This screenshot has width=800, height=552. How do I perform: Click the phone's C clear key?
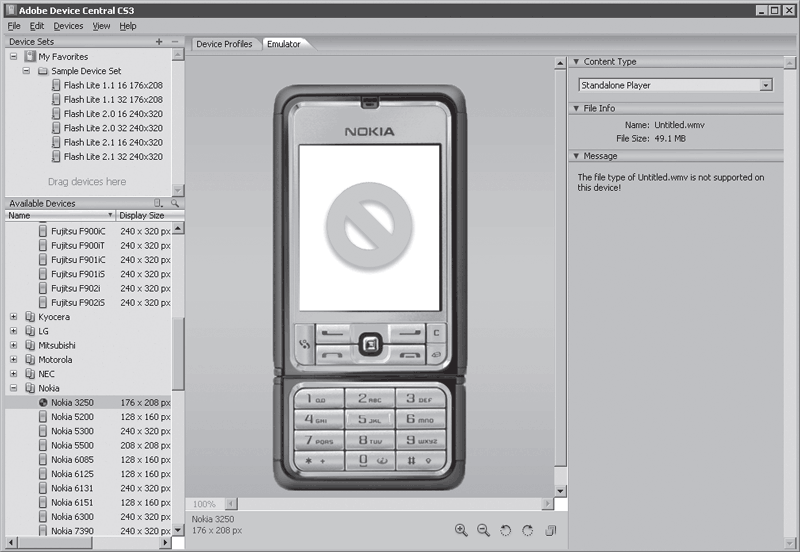[x=436, y=333]
